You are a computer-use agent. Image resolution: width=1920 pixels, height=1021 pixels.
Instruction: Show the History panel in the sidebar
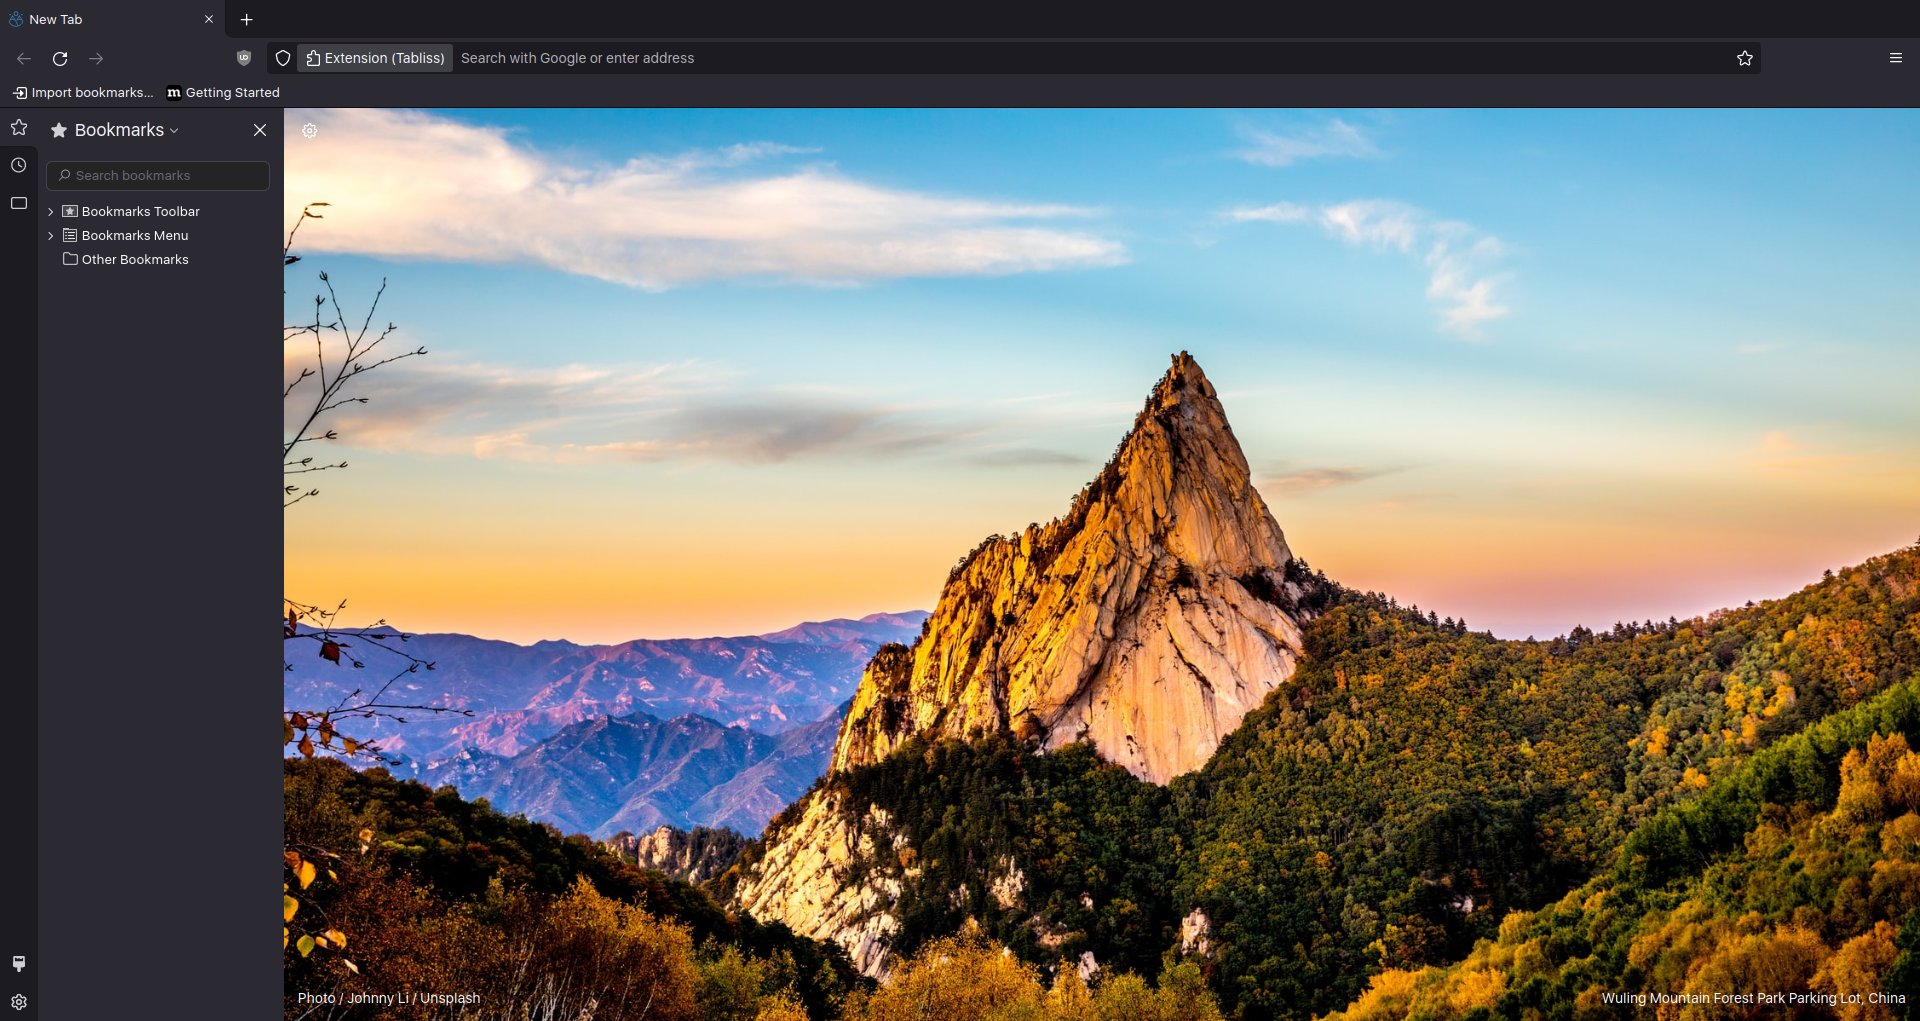point(18,165)
